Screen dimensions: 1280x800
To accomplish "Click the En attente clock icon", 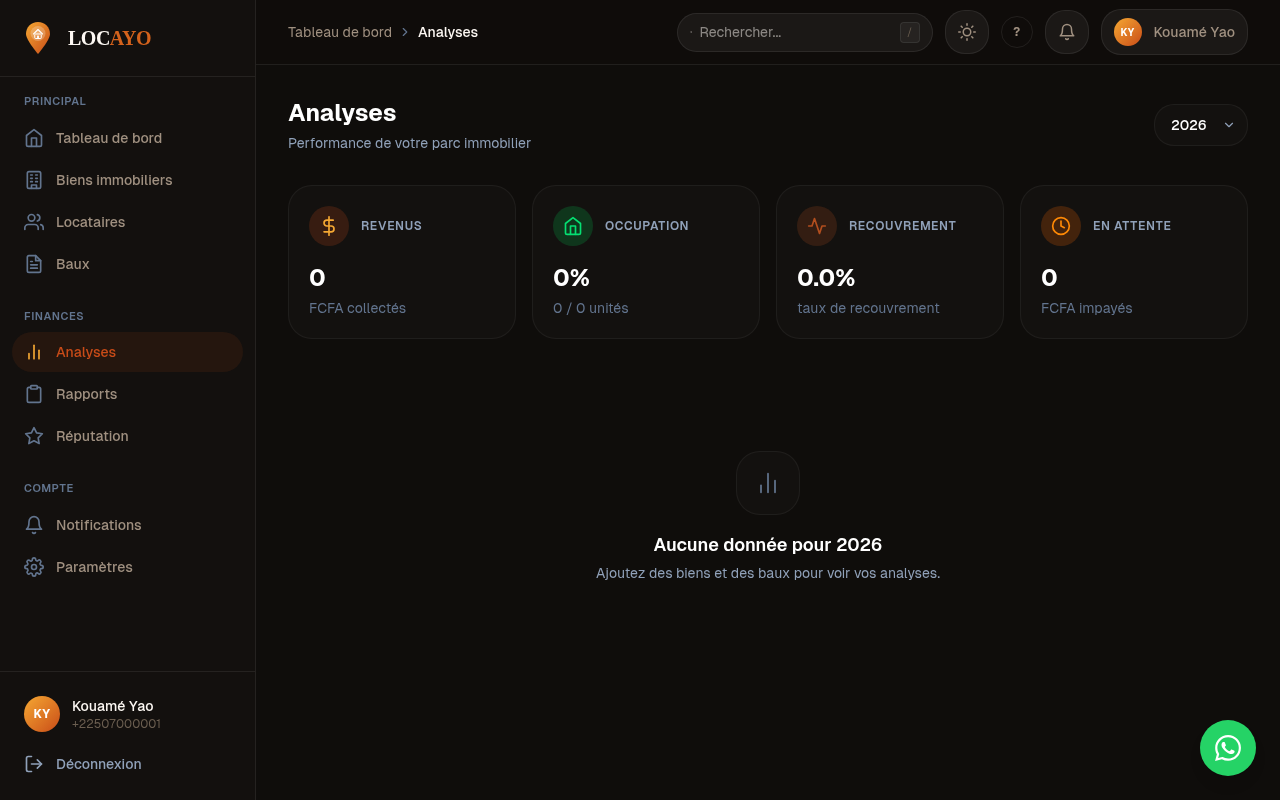I will point(1061,226).
